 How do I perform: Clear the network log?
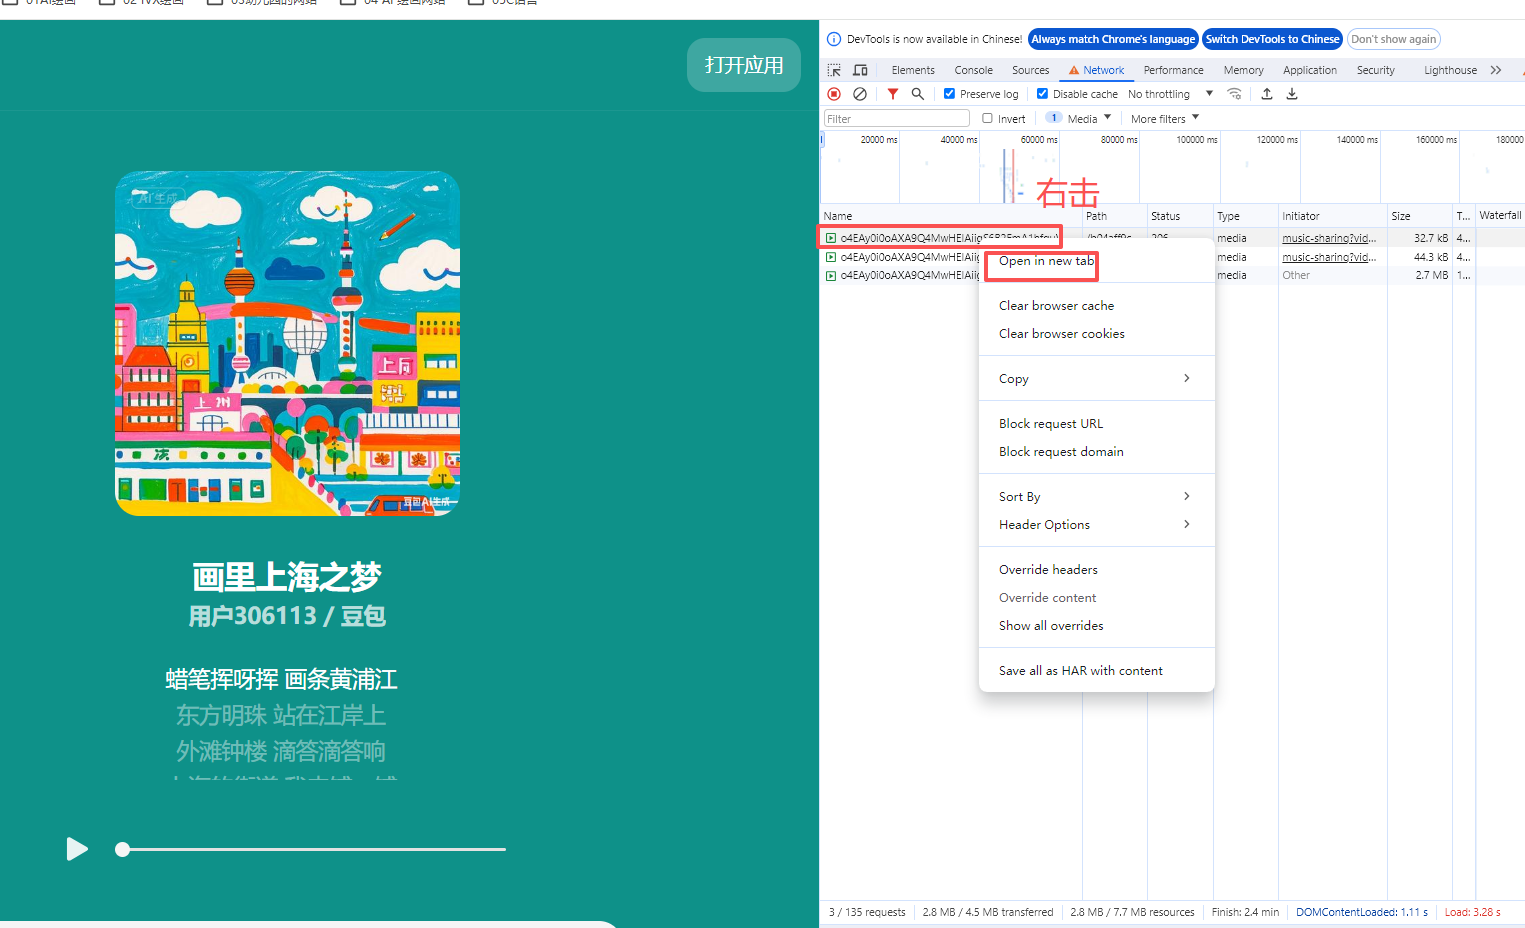click(x=860, y=94)
